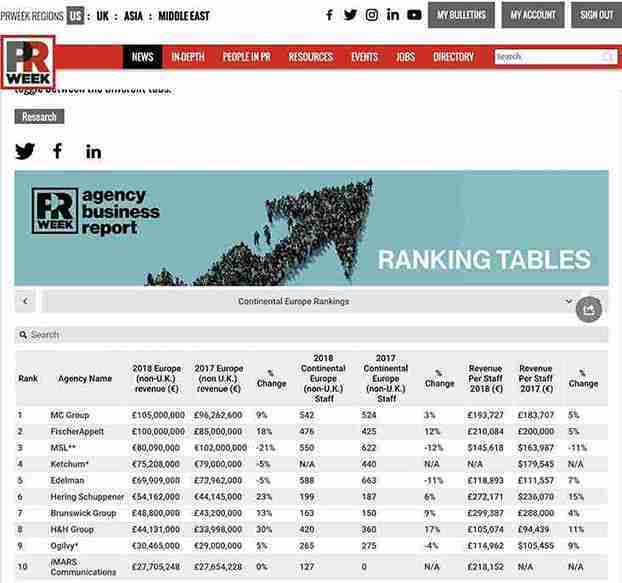Image resolution: width=622 pixels, height=583 pixels.
Task: Open NEWS nav tab
Action: coord(142,57)
